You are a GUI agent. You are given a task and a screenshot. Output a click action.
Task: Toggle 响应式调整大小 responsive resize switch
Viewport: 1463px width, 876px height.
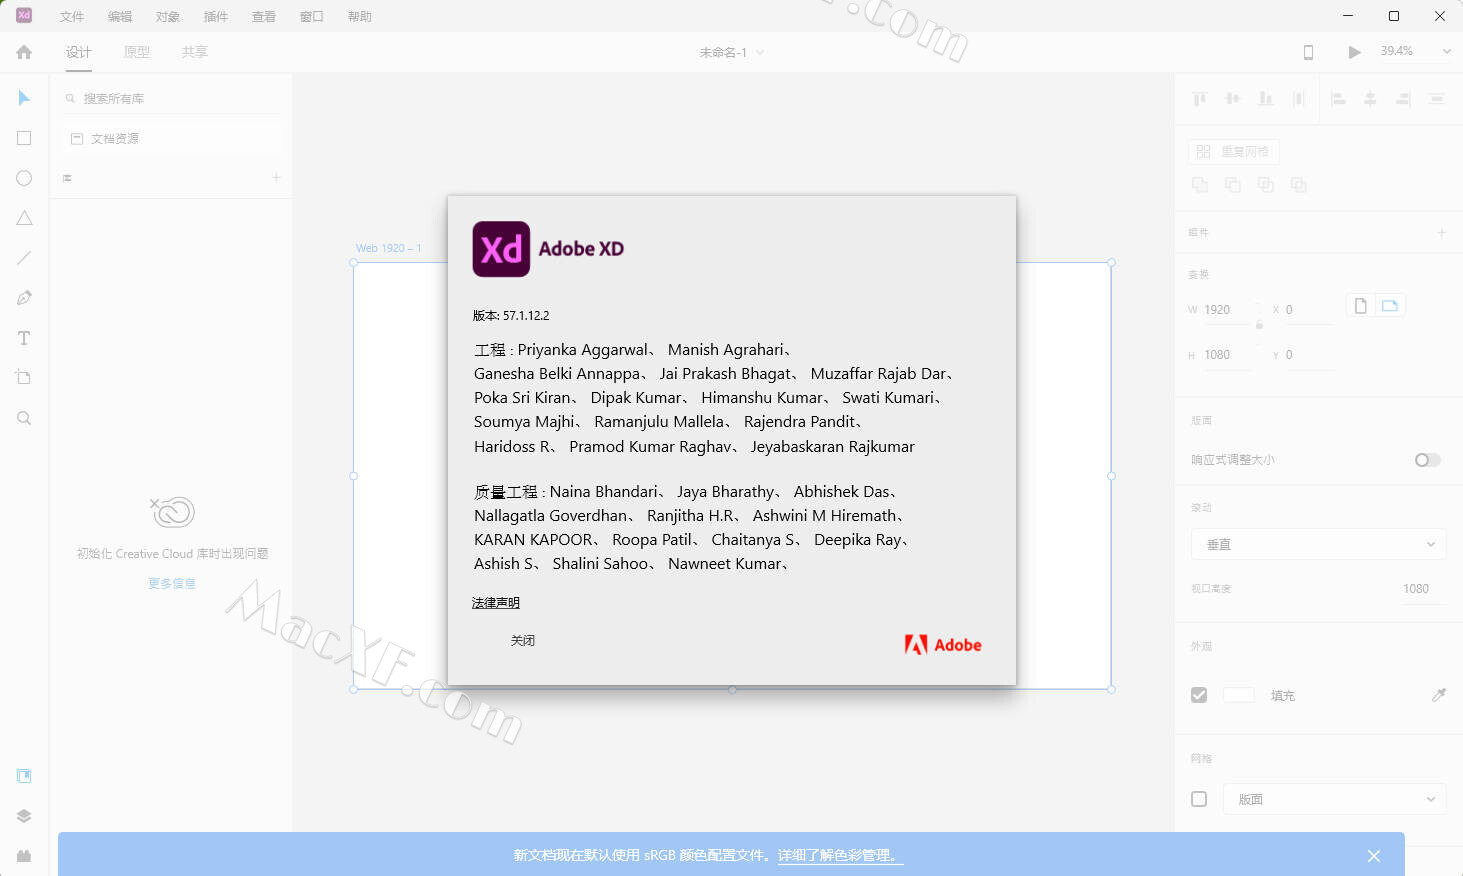pyautogui.click(x=1428, y=460)
